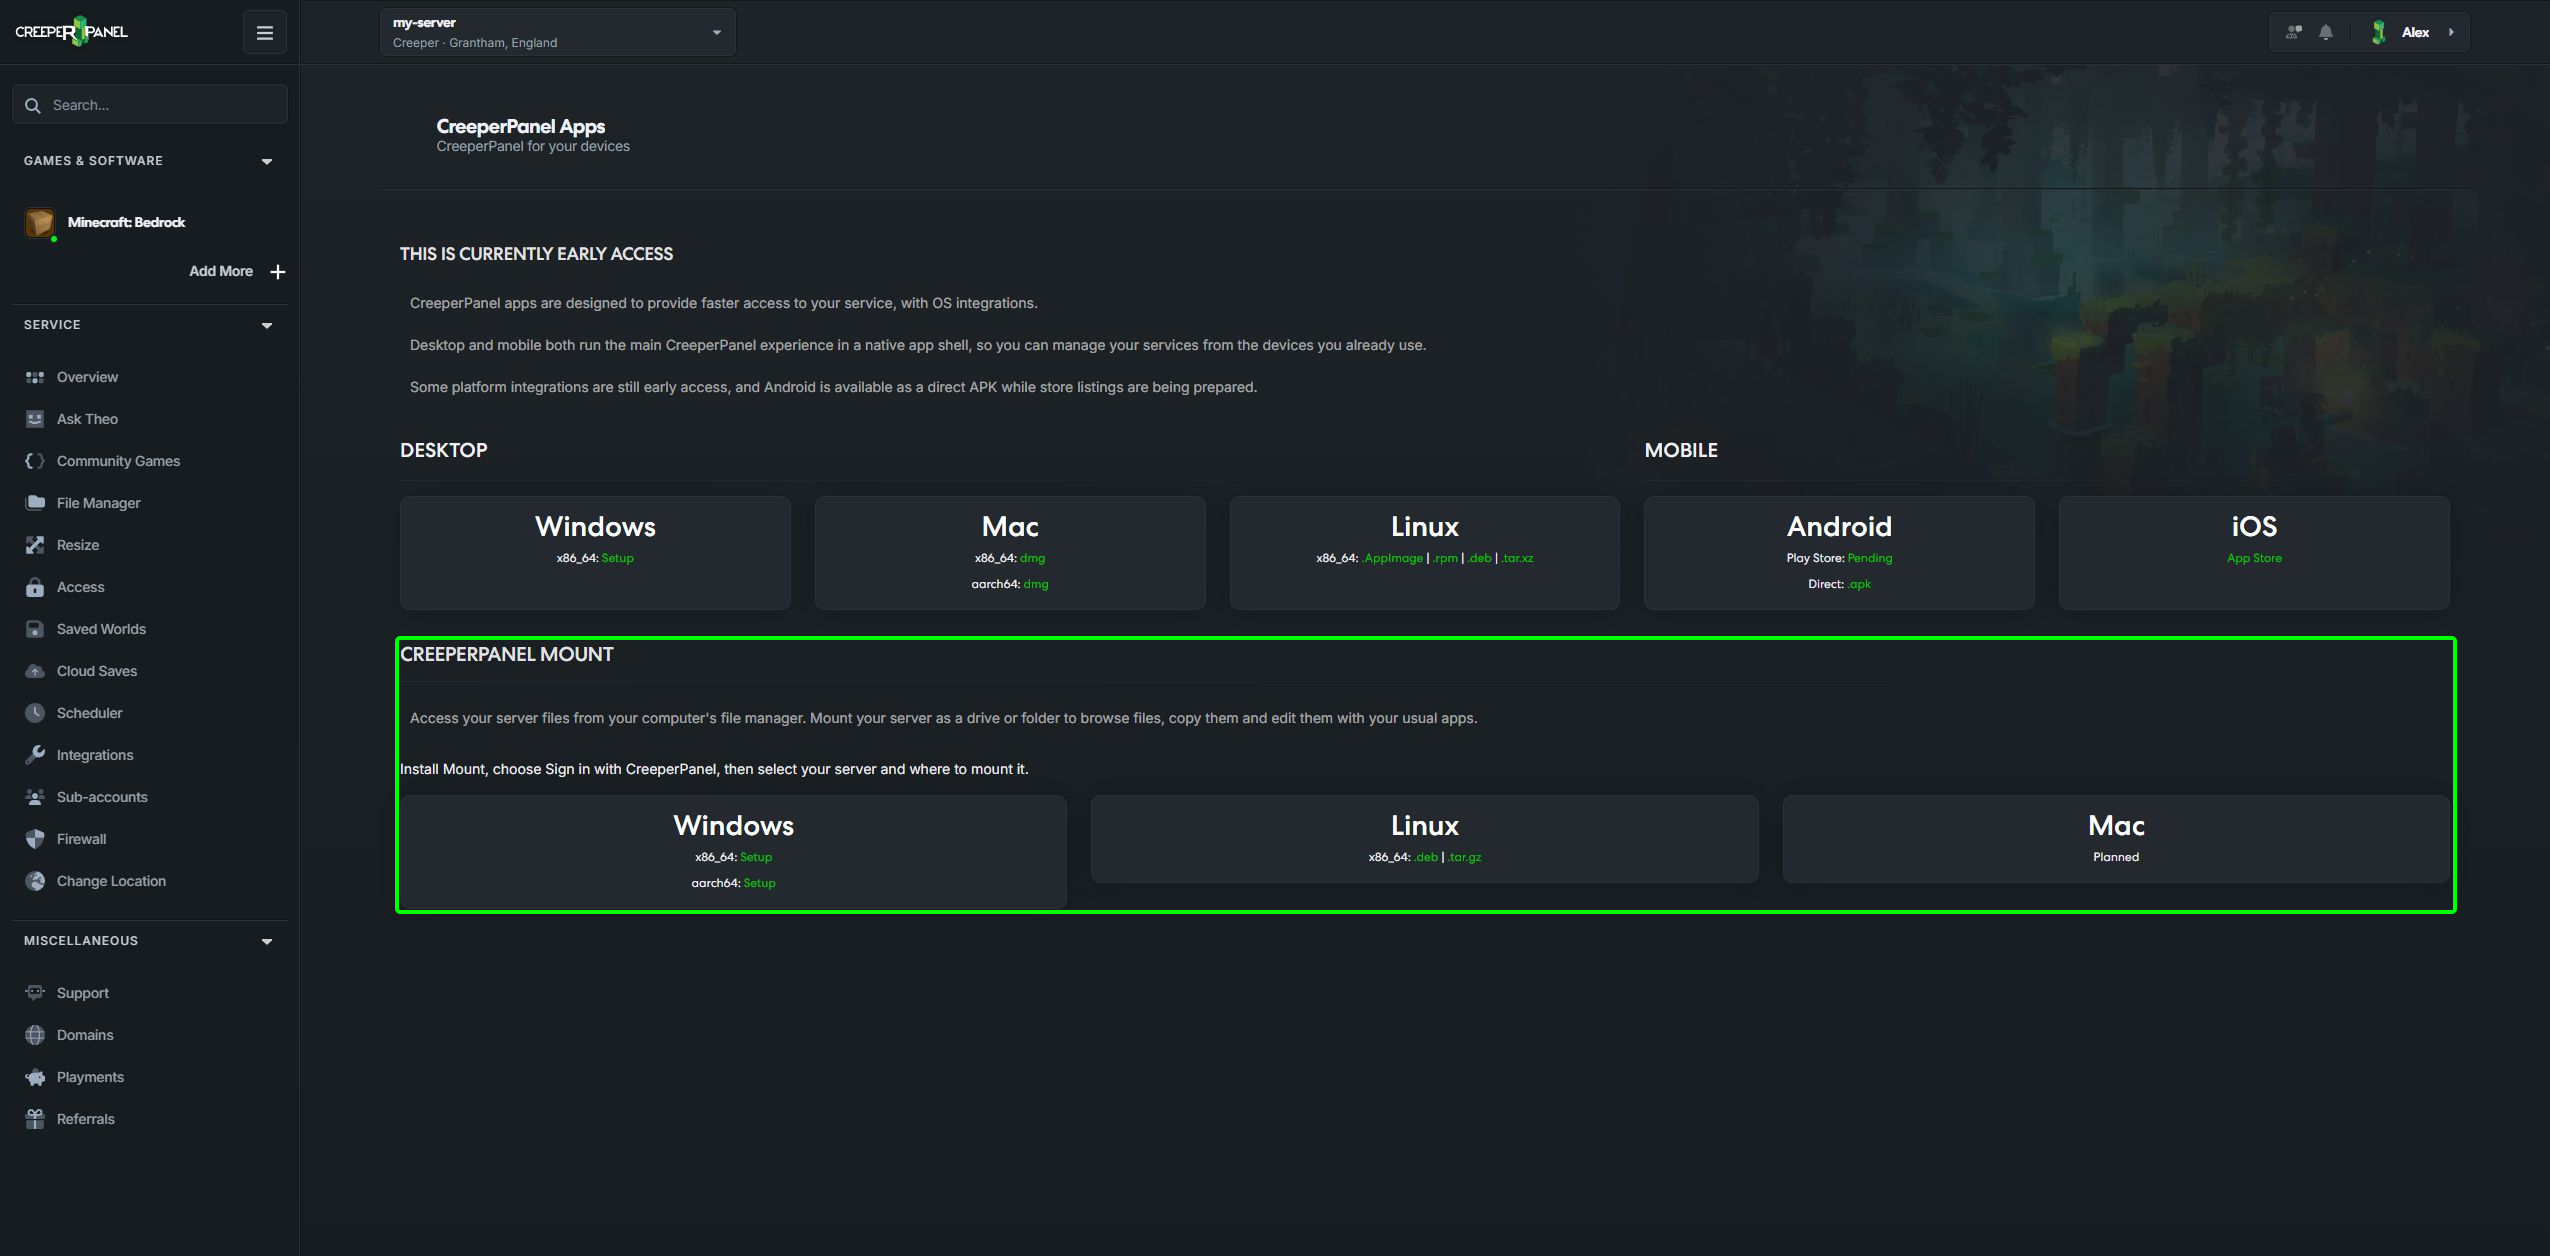This screenshot has width=2550, height=1256.
Task: Click the Referrals gift icon
Action: point(35,1119)
